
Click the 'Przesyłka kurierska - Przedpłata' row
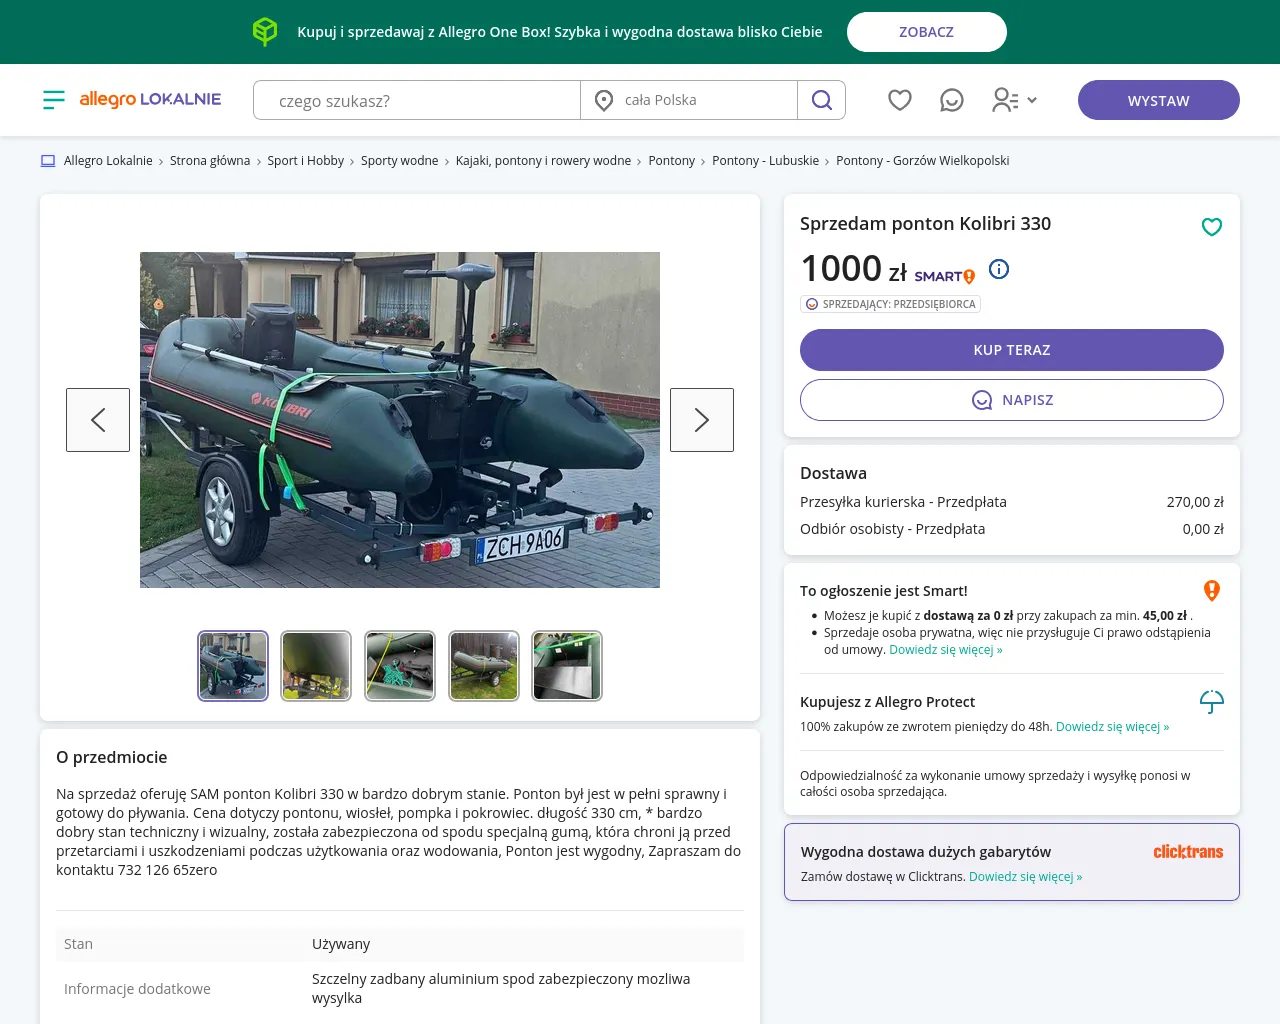[x=1012, y=502]
